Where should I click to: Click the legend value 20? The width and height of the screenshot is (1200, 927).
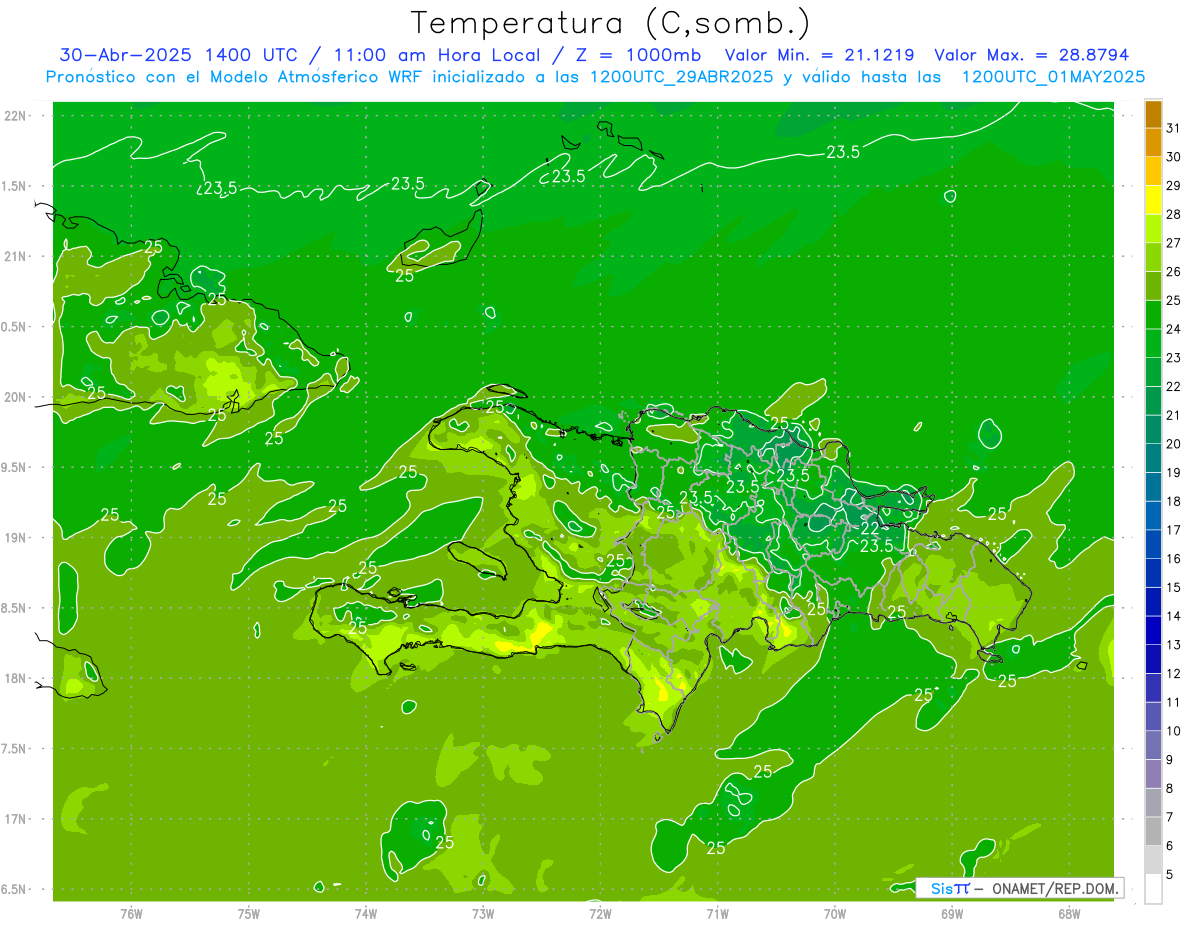(1174, 444)
